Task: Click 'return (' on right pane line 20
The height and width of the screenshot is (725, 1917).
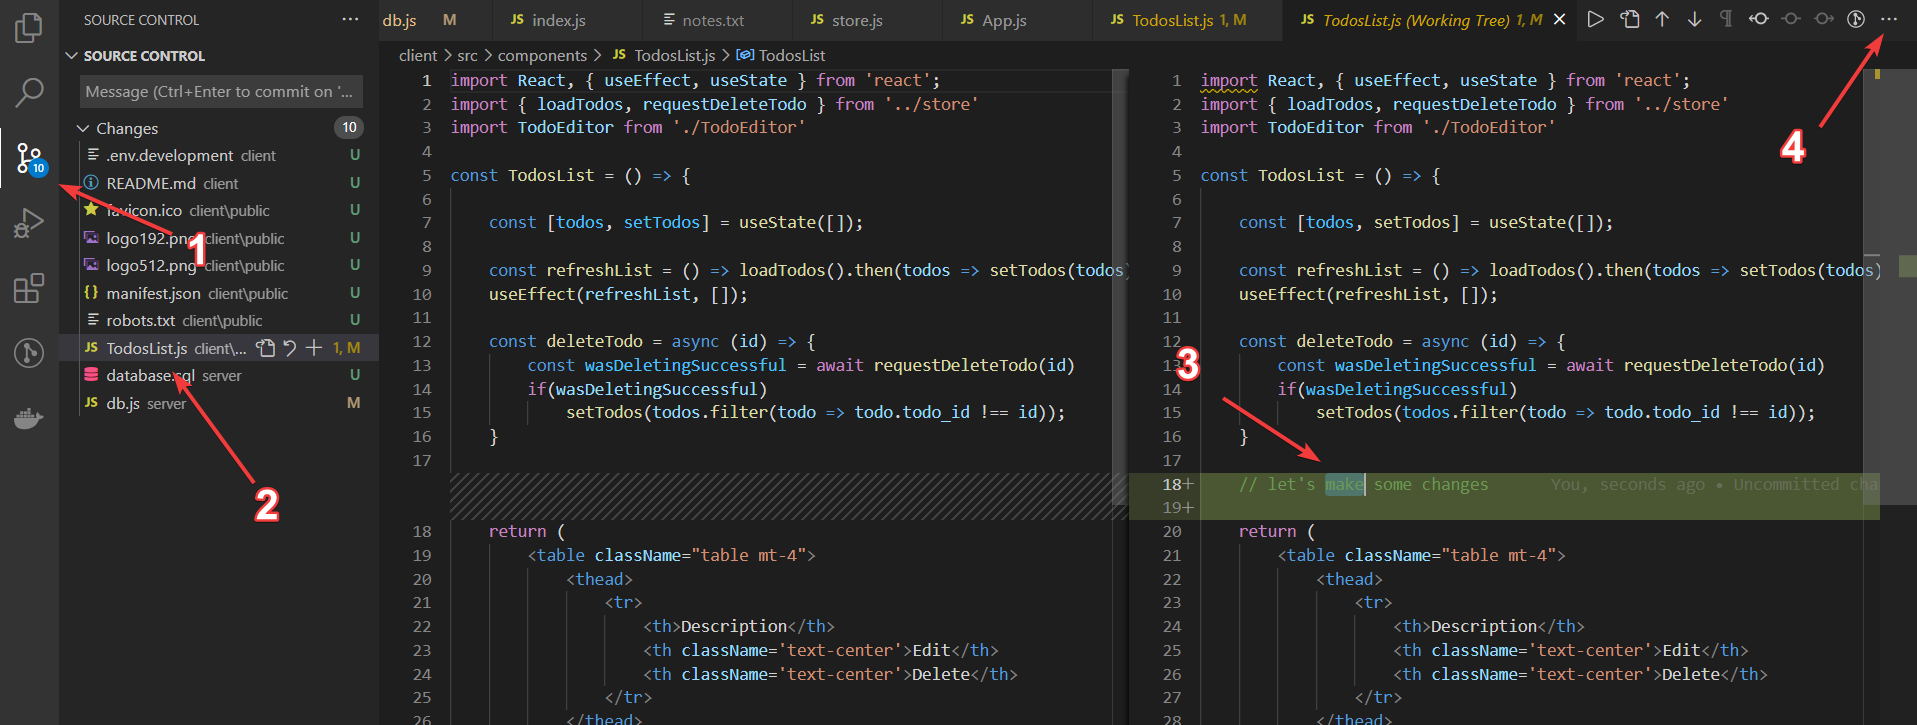Action: coord(1277,531)
